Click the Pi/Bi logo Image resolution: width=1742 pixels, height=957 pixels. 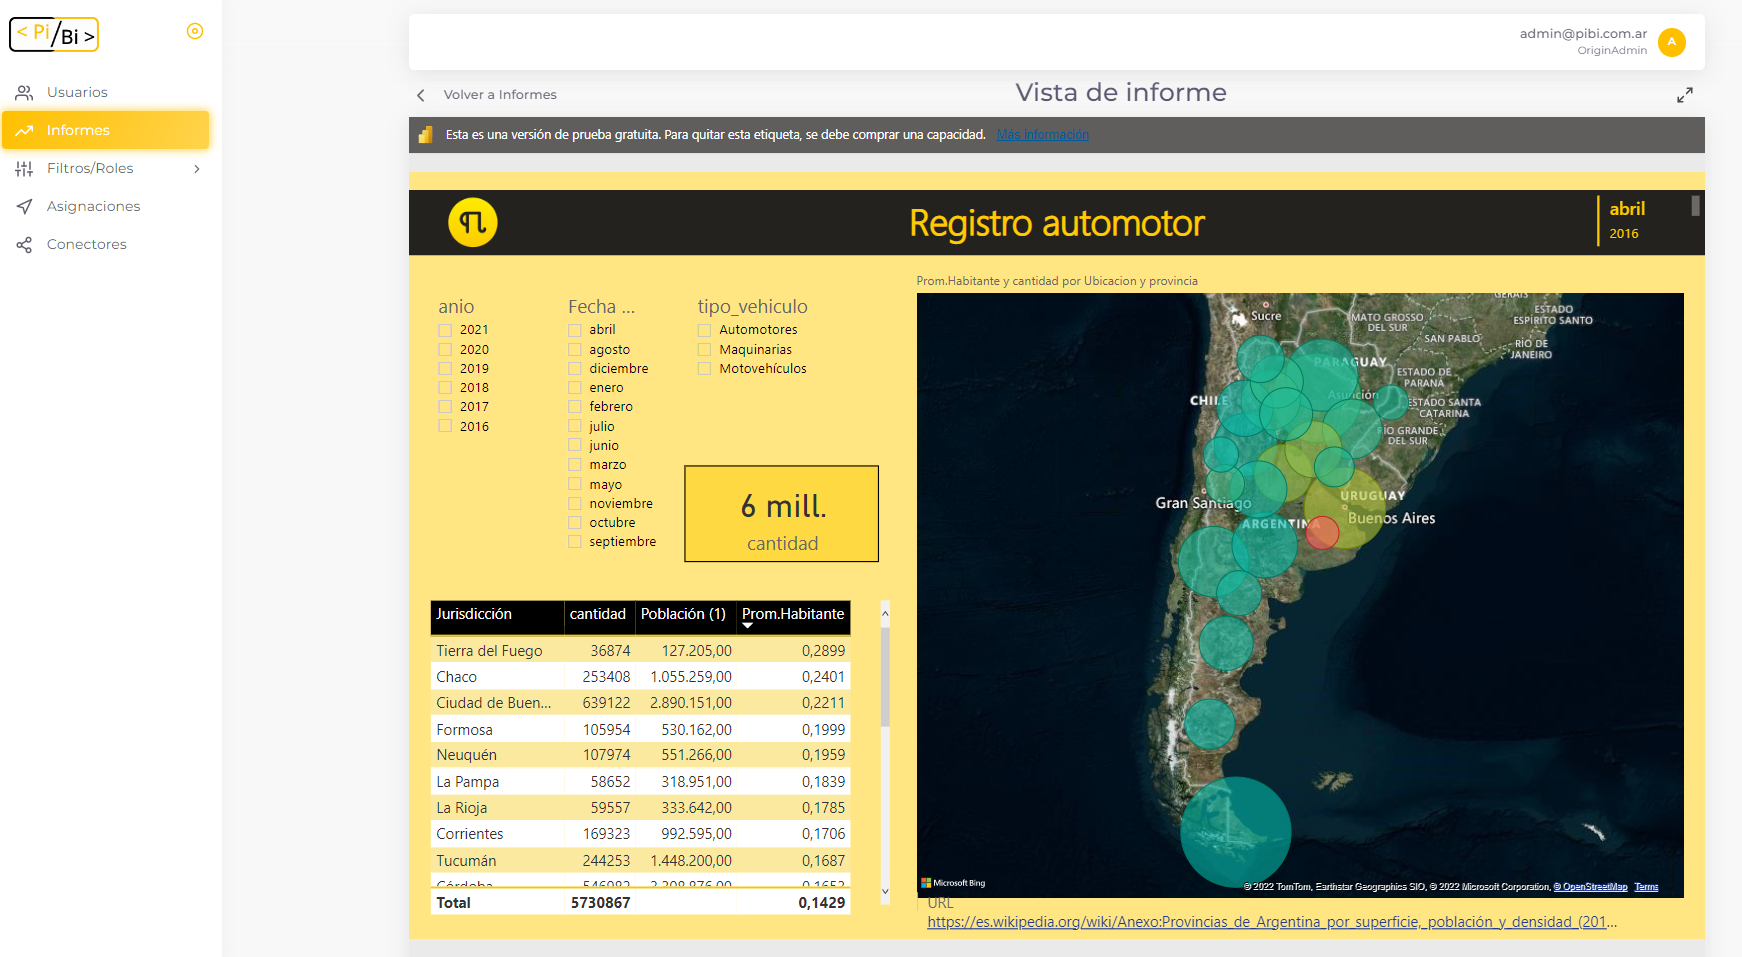pyautogui.click(x=53, y=33)
